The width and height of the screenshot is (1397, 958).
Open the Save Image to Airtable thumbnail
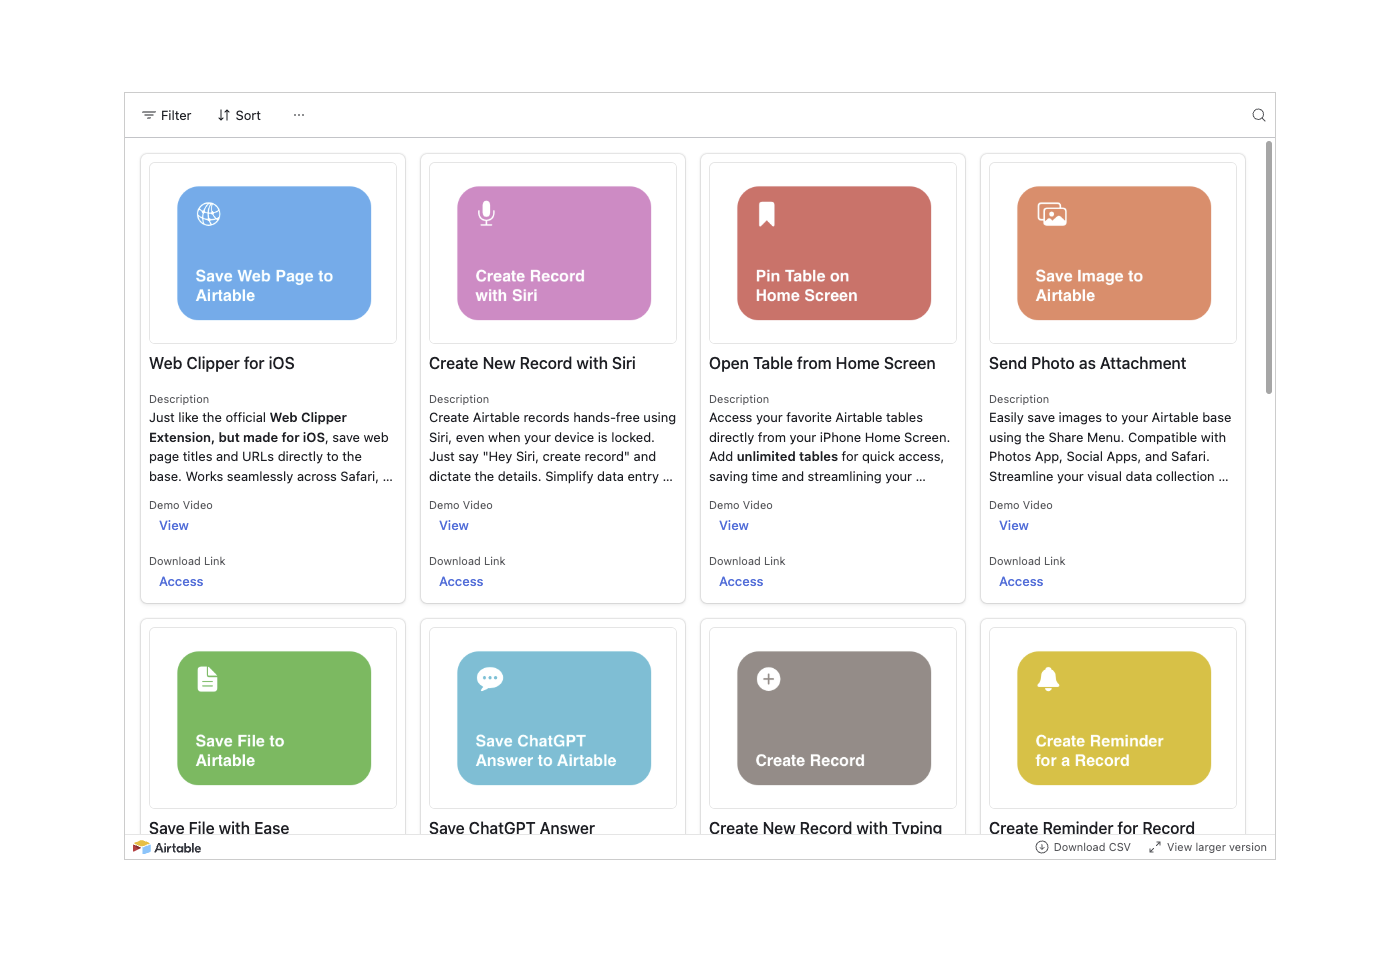[1114, 253]
